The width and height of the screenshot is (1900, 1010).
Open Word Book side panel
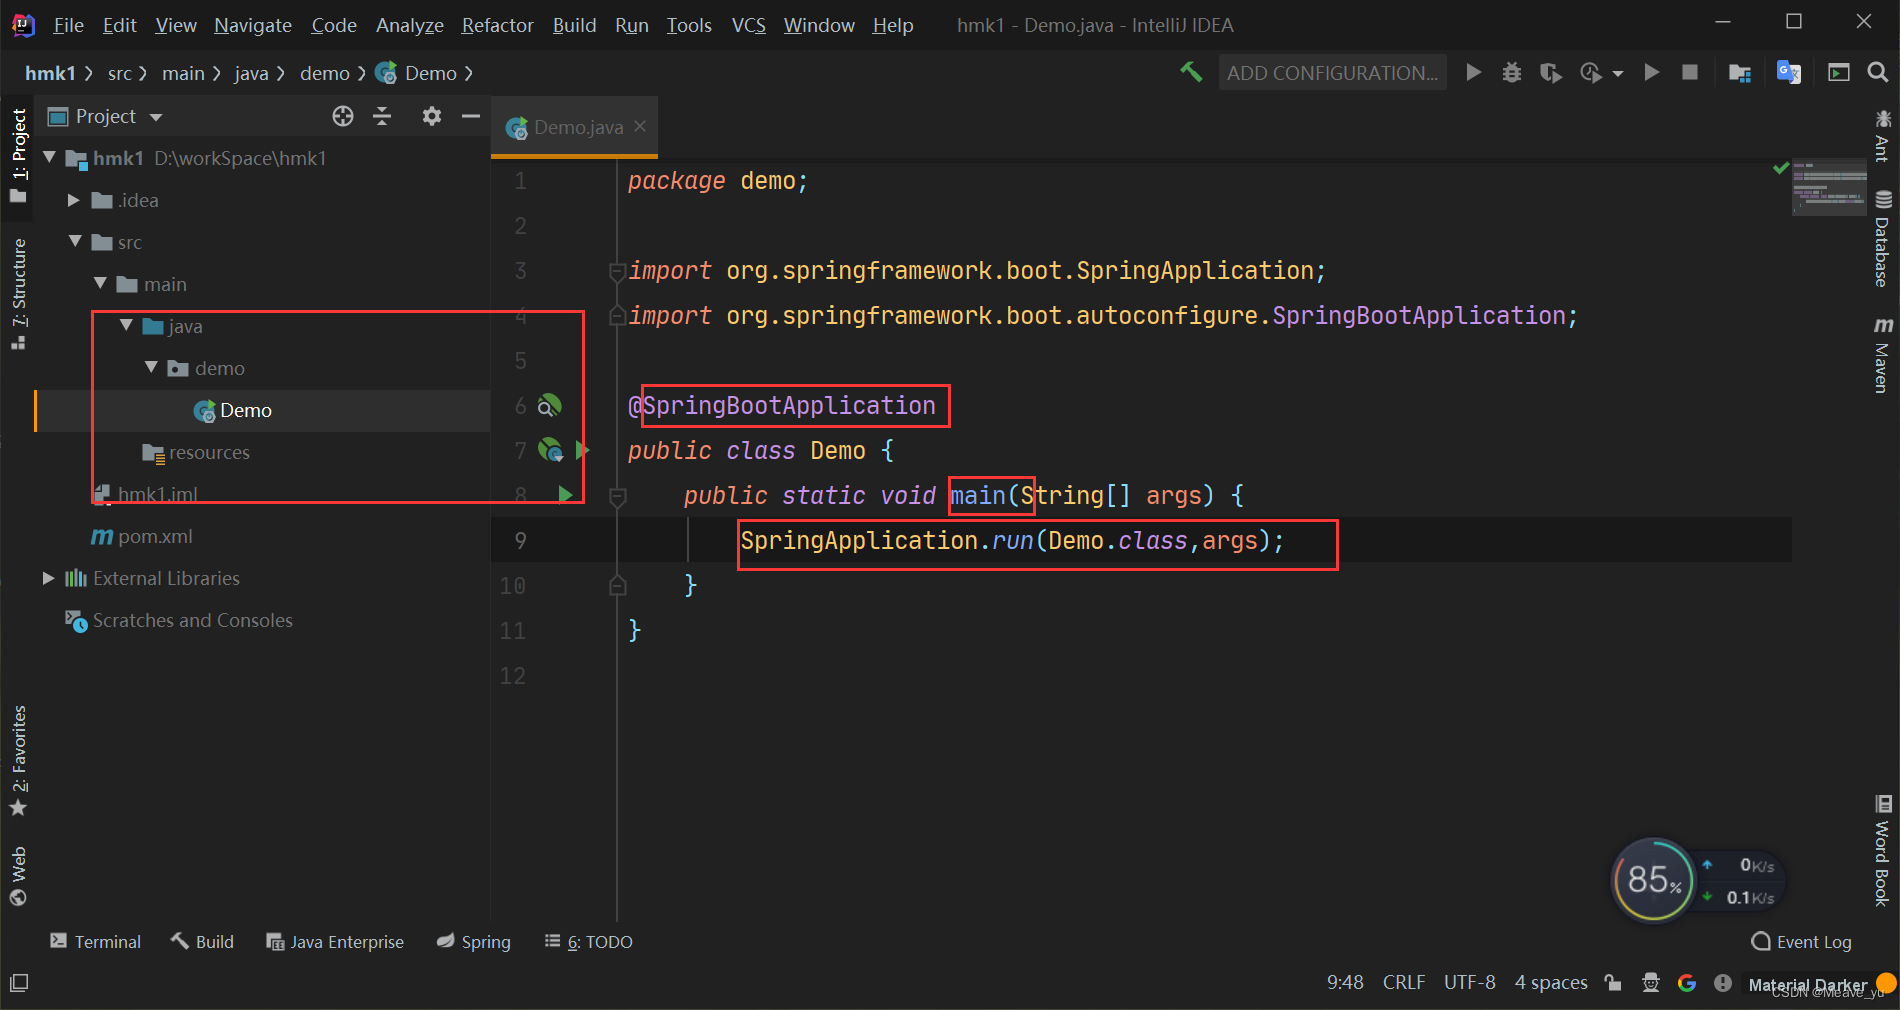pyautogui.click(x=1882, y=852)
